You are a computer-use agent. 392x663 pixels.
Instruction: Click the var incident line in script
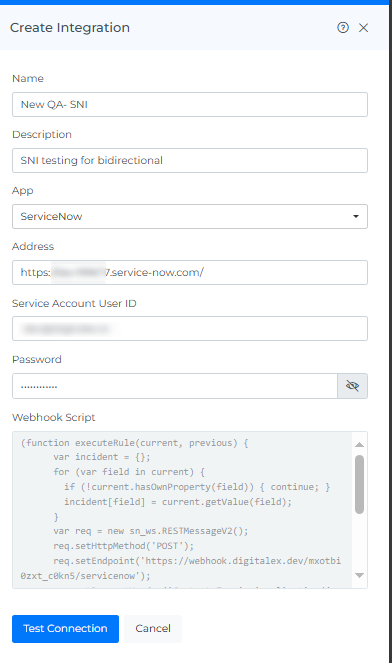click(x=101, y=457)
